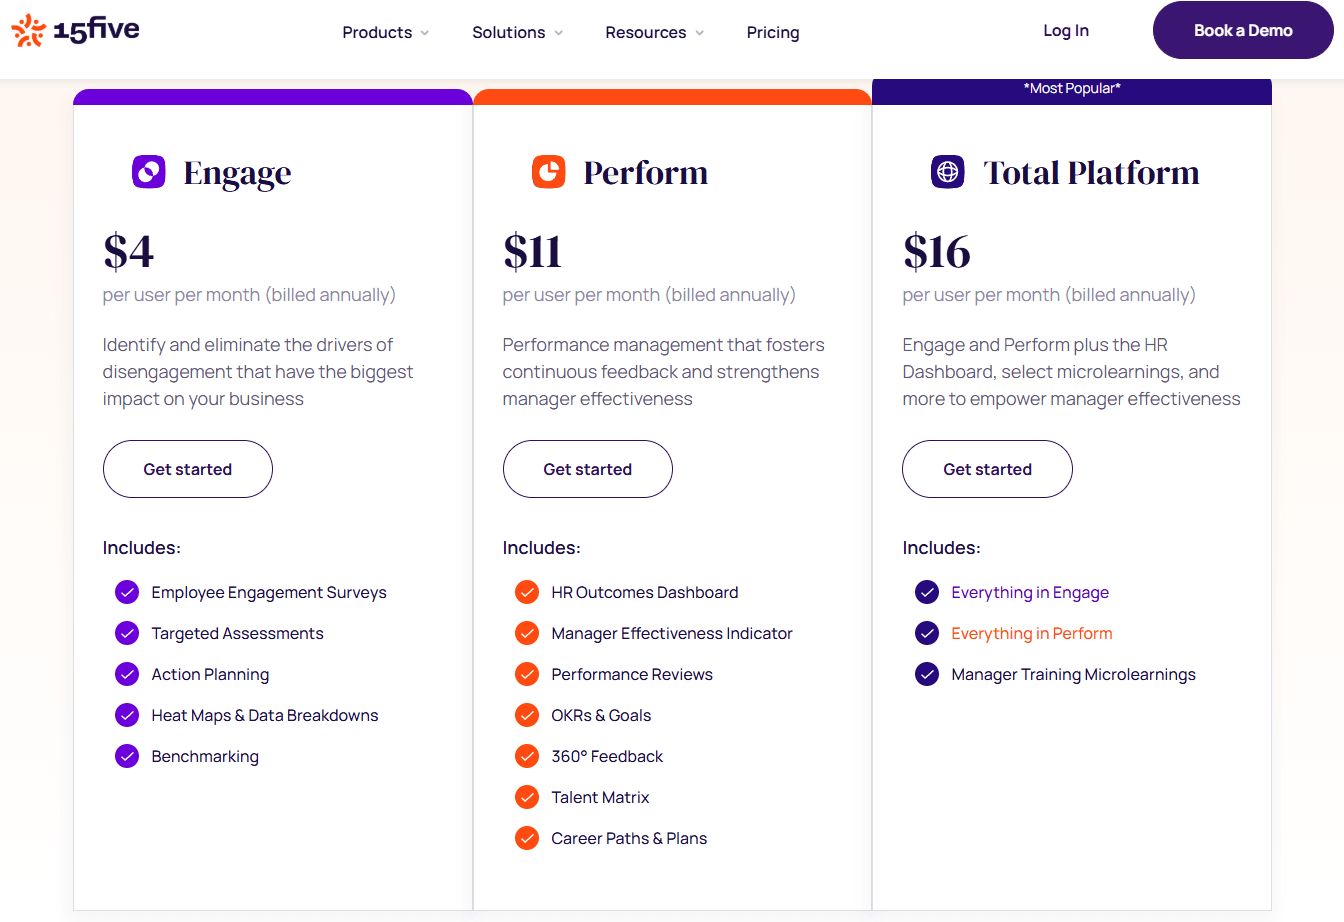Click checkmark beside 360° Feedback
The image size is (1344, 922).
tap(527, 757)
